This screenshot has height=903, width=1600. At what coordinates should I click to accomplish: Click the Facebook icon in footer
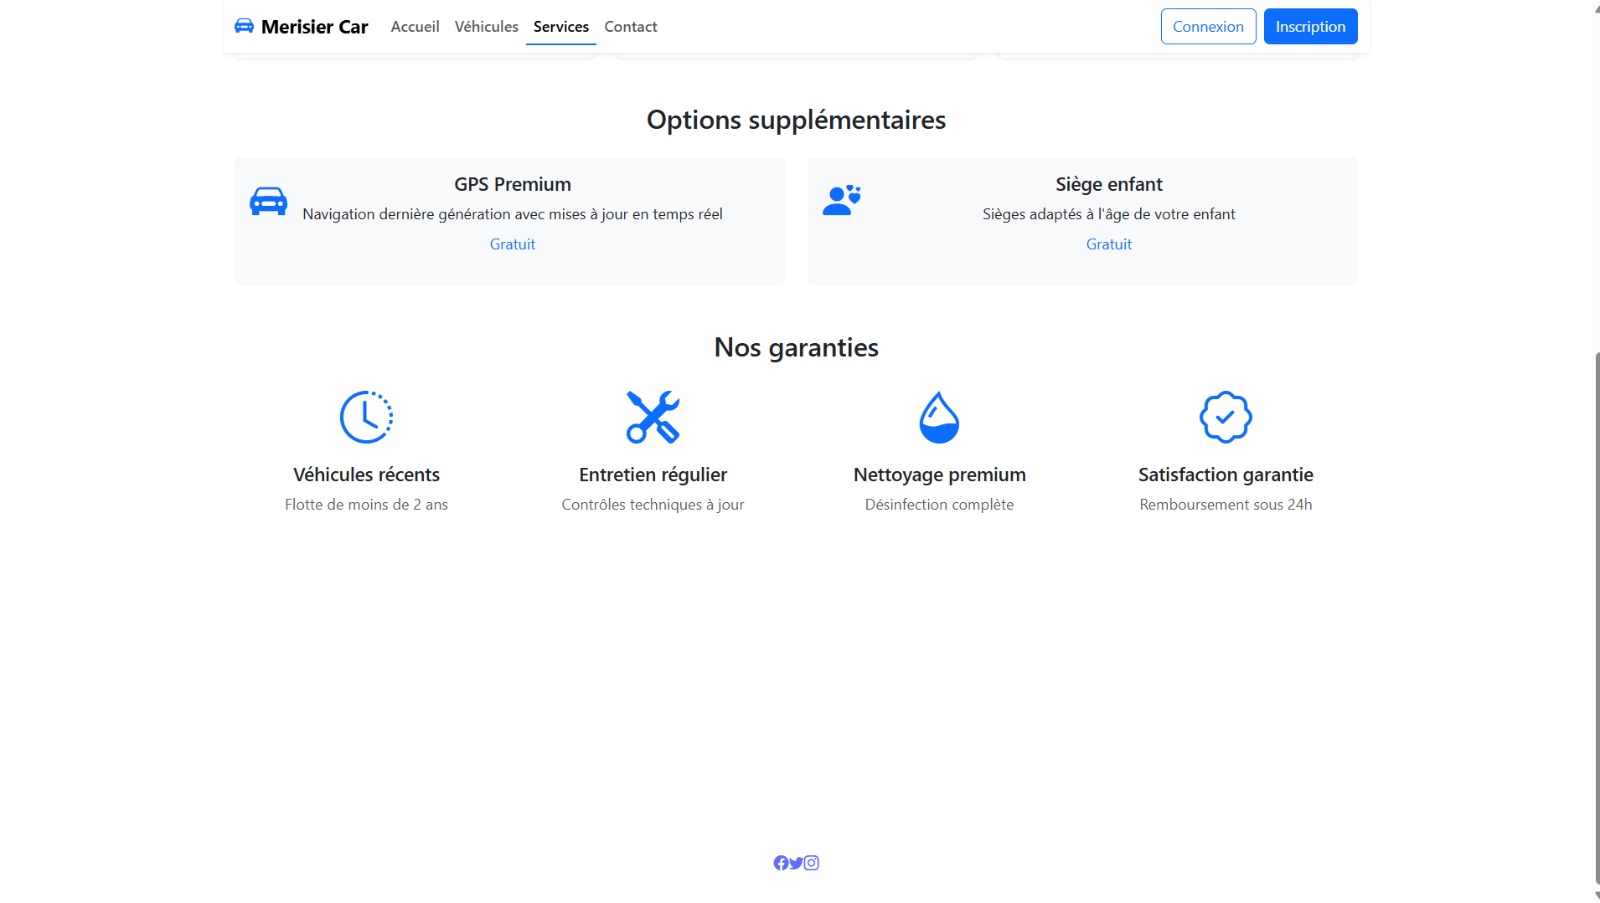[x=781, y=863]
